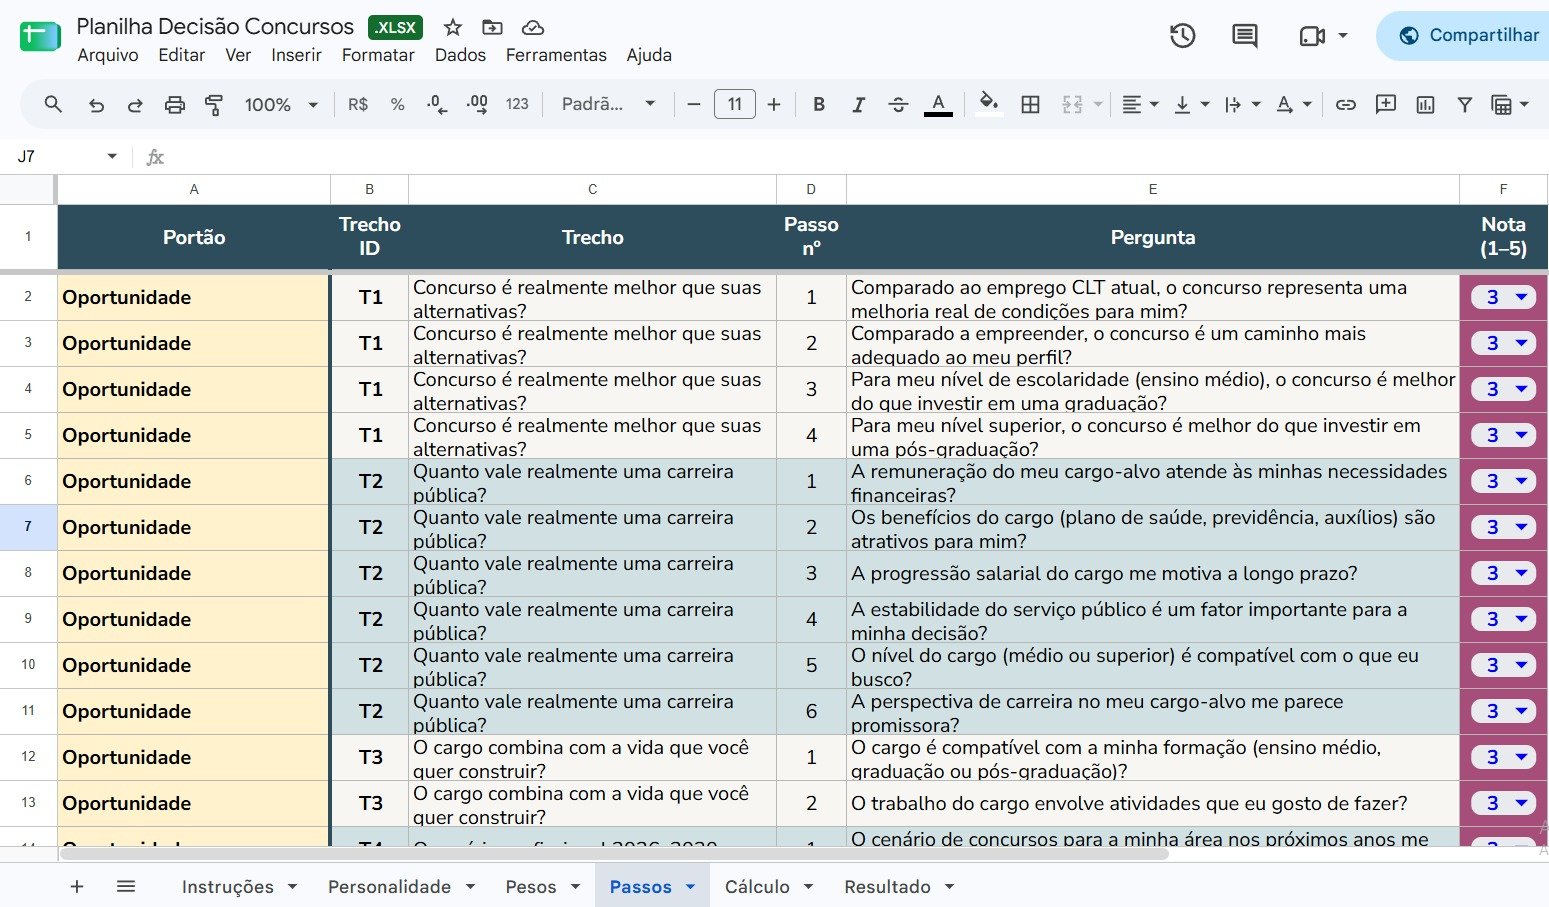Open the Formatar menu
1549x907 pixels.
pyautogui.click(x=378, y=55)
